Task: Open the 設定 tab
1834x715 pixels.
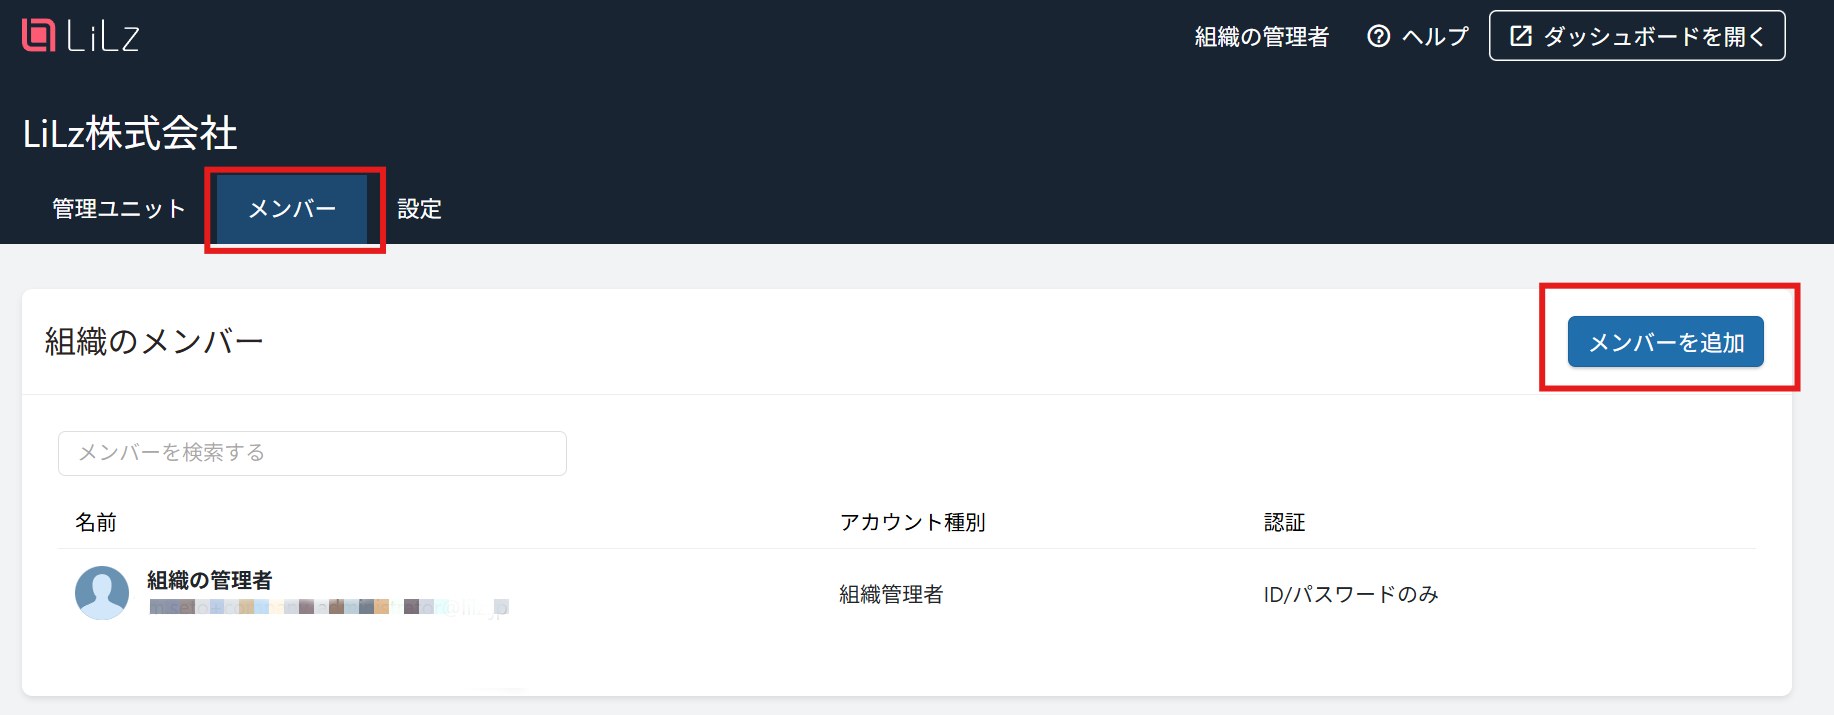Action: [419, 209]
